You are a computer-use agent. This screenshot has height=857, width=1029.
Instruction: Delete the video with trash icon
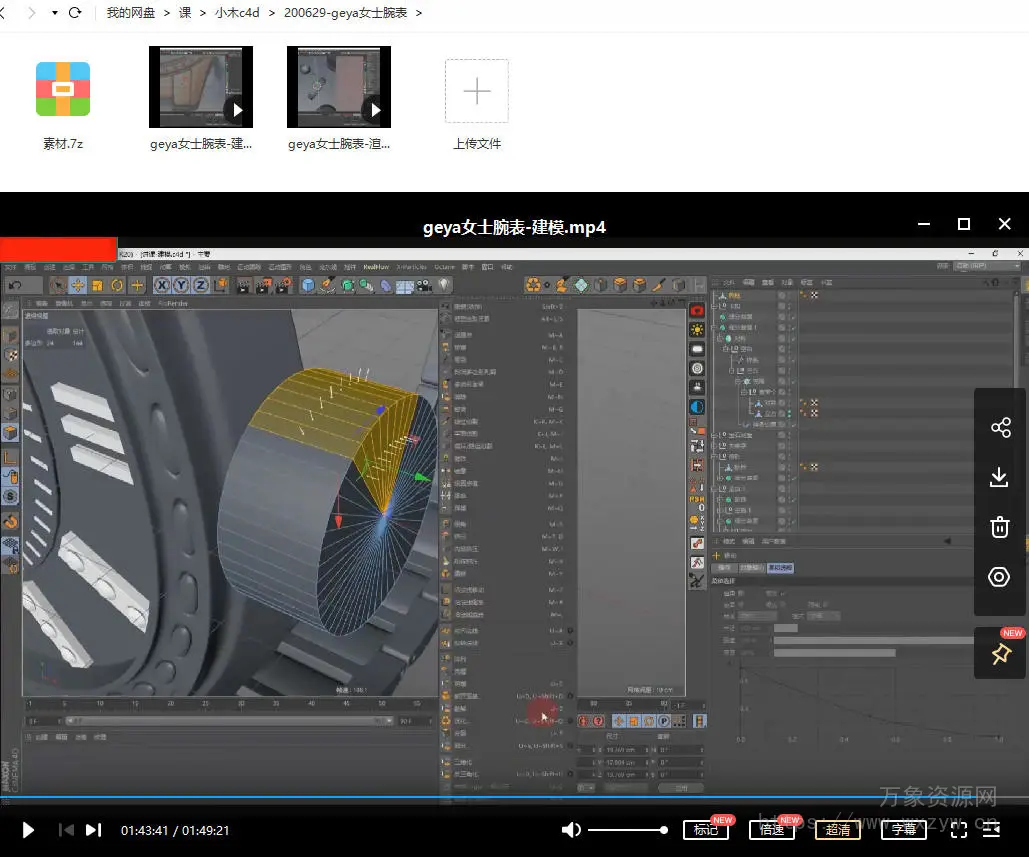coord(999,527)
